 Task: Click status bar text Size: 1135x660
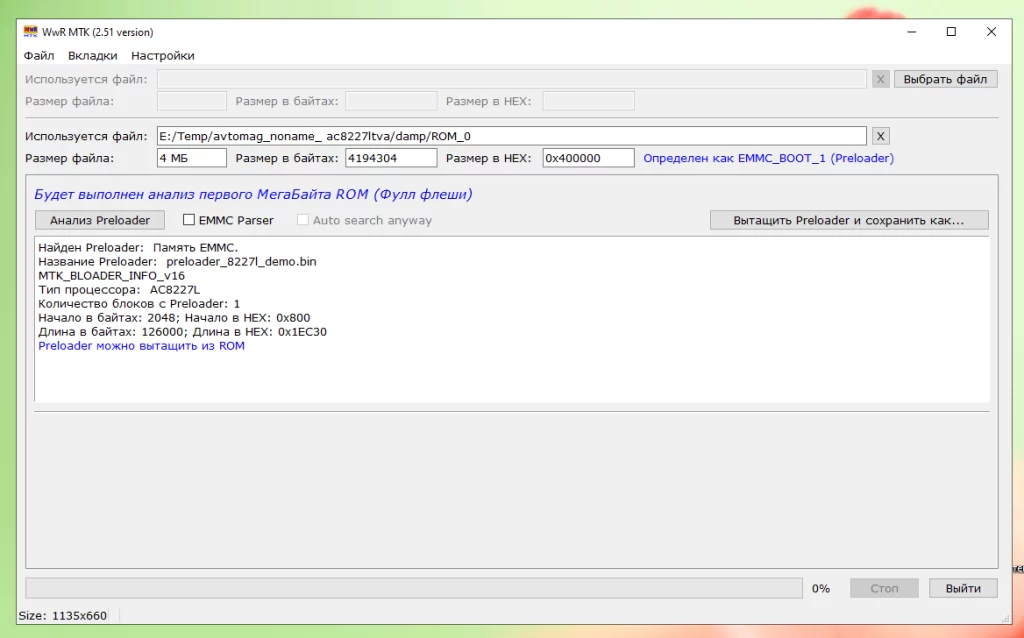[63, 615]
